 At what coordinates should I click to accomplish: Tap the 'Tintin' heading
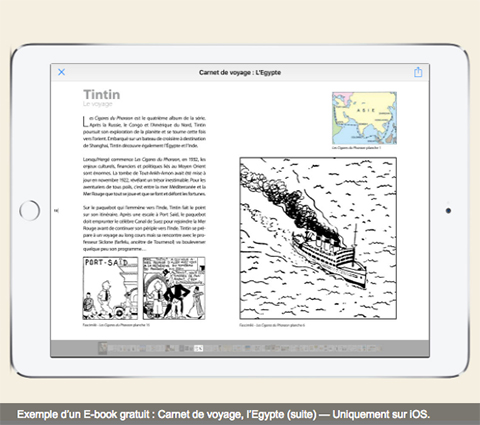(x=102, y=94)
